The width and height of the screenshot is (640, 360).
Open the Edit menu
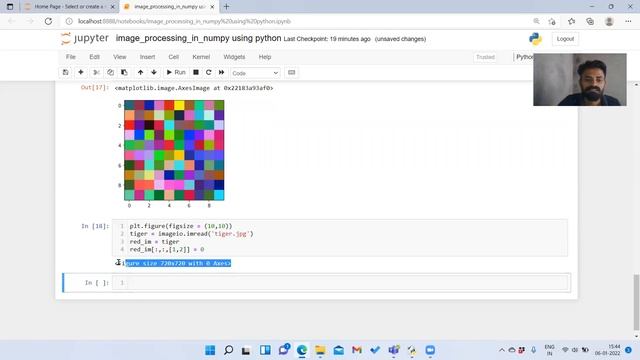[94, 57]
